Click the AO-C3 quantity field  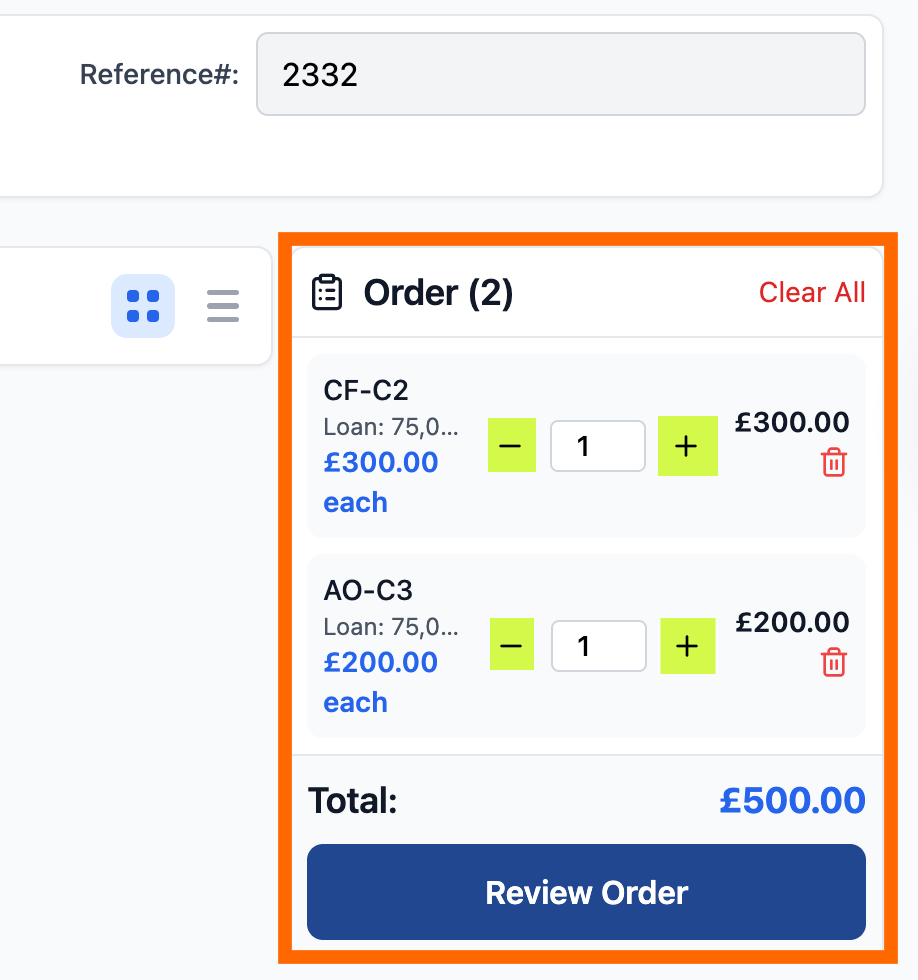598,646
